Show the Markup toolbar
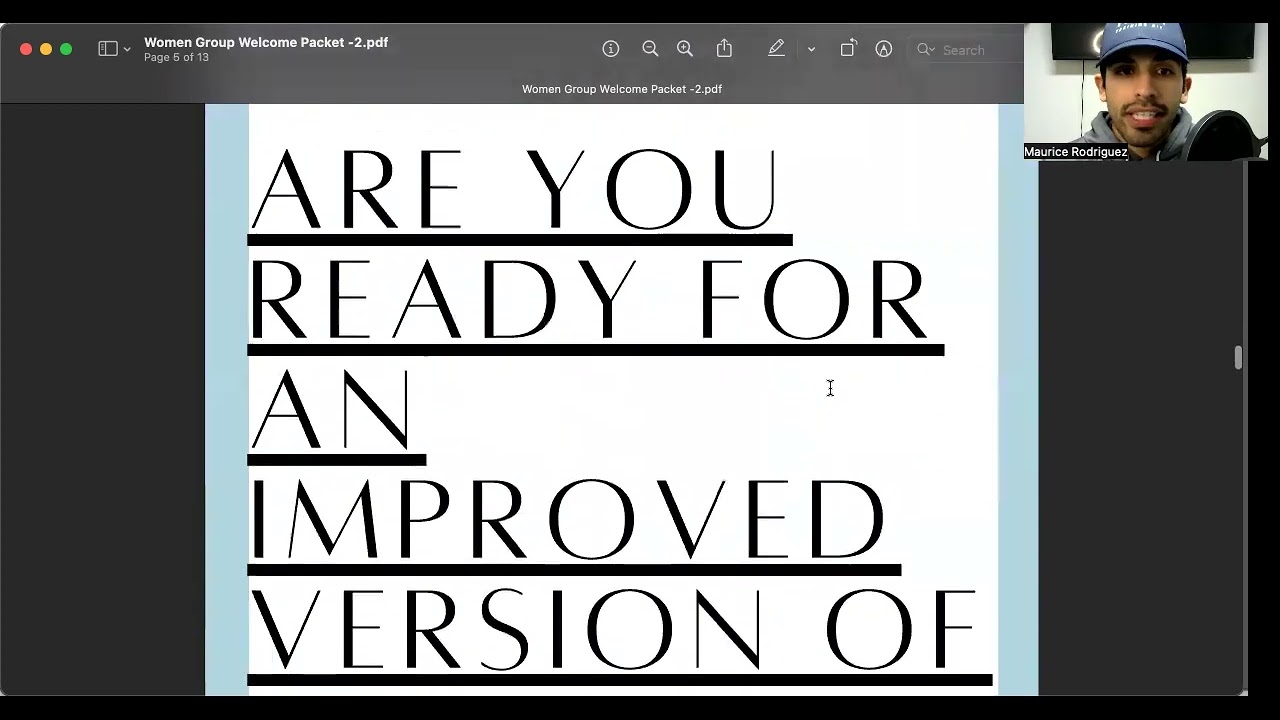 click(x=884, y=49)
